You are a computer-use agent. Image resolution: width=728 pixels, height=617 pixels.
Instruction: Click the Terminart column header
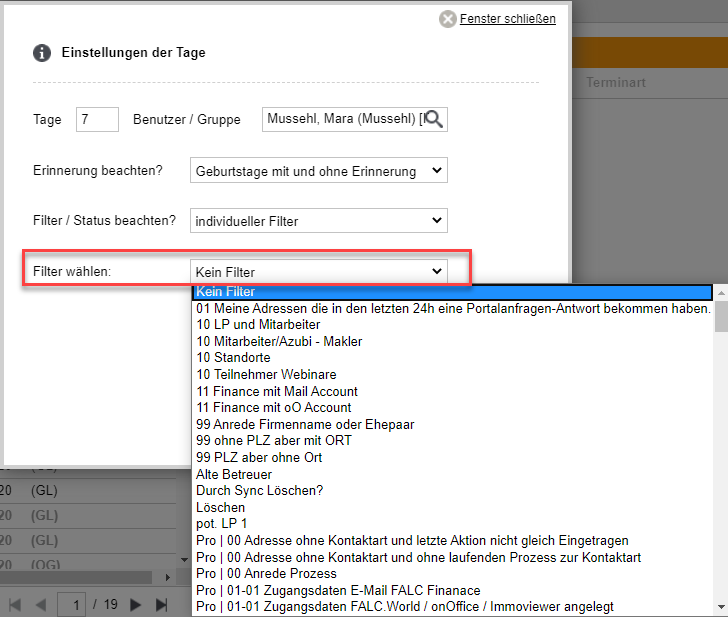click(x=617, y=82)
